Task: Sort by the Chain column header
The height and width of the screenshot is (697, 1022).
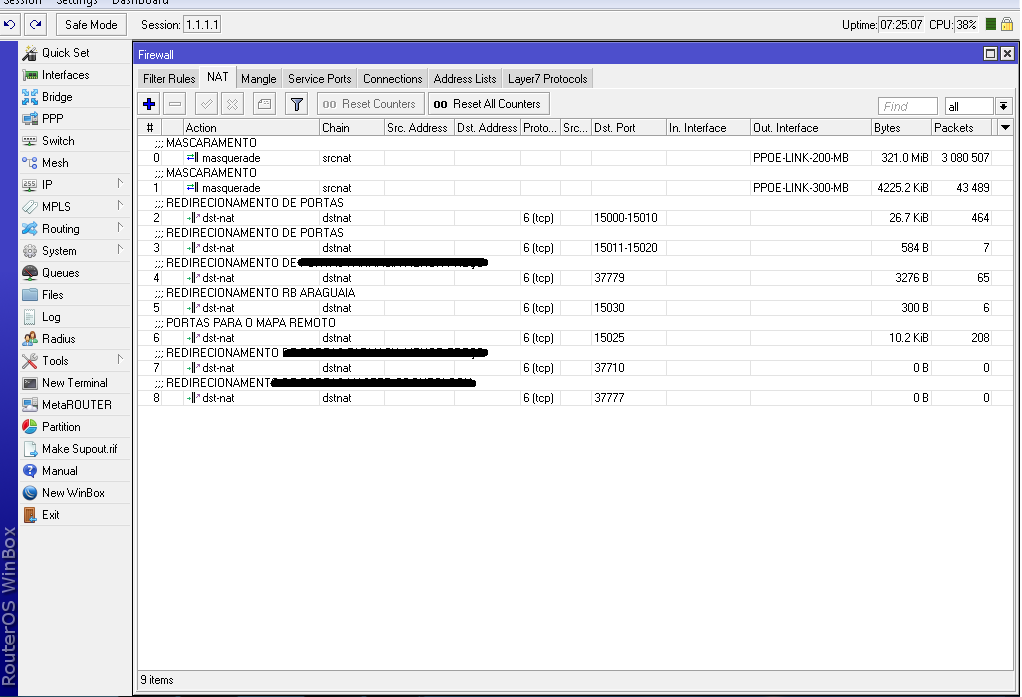Action: (x=351, y=128)
